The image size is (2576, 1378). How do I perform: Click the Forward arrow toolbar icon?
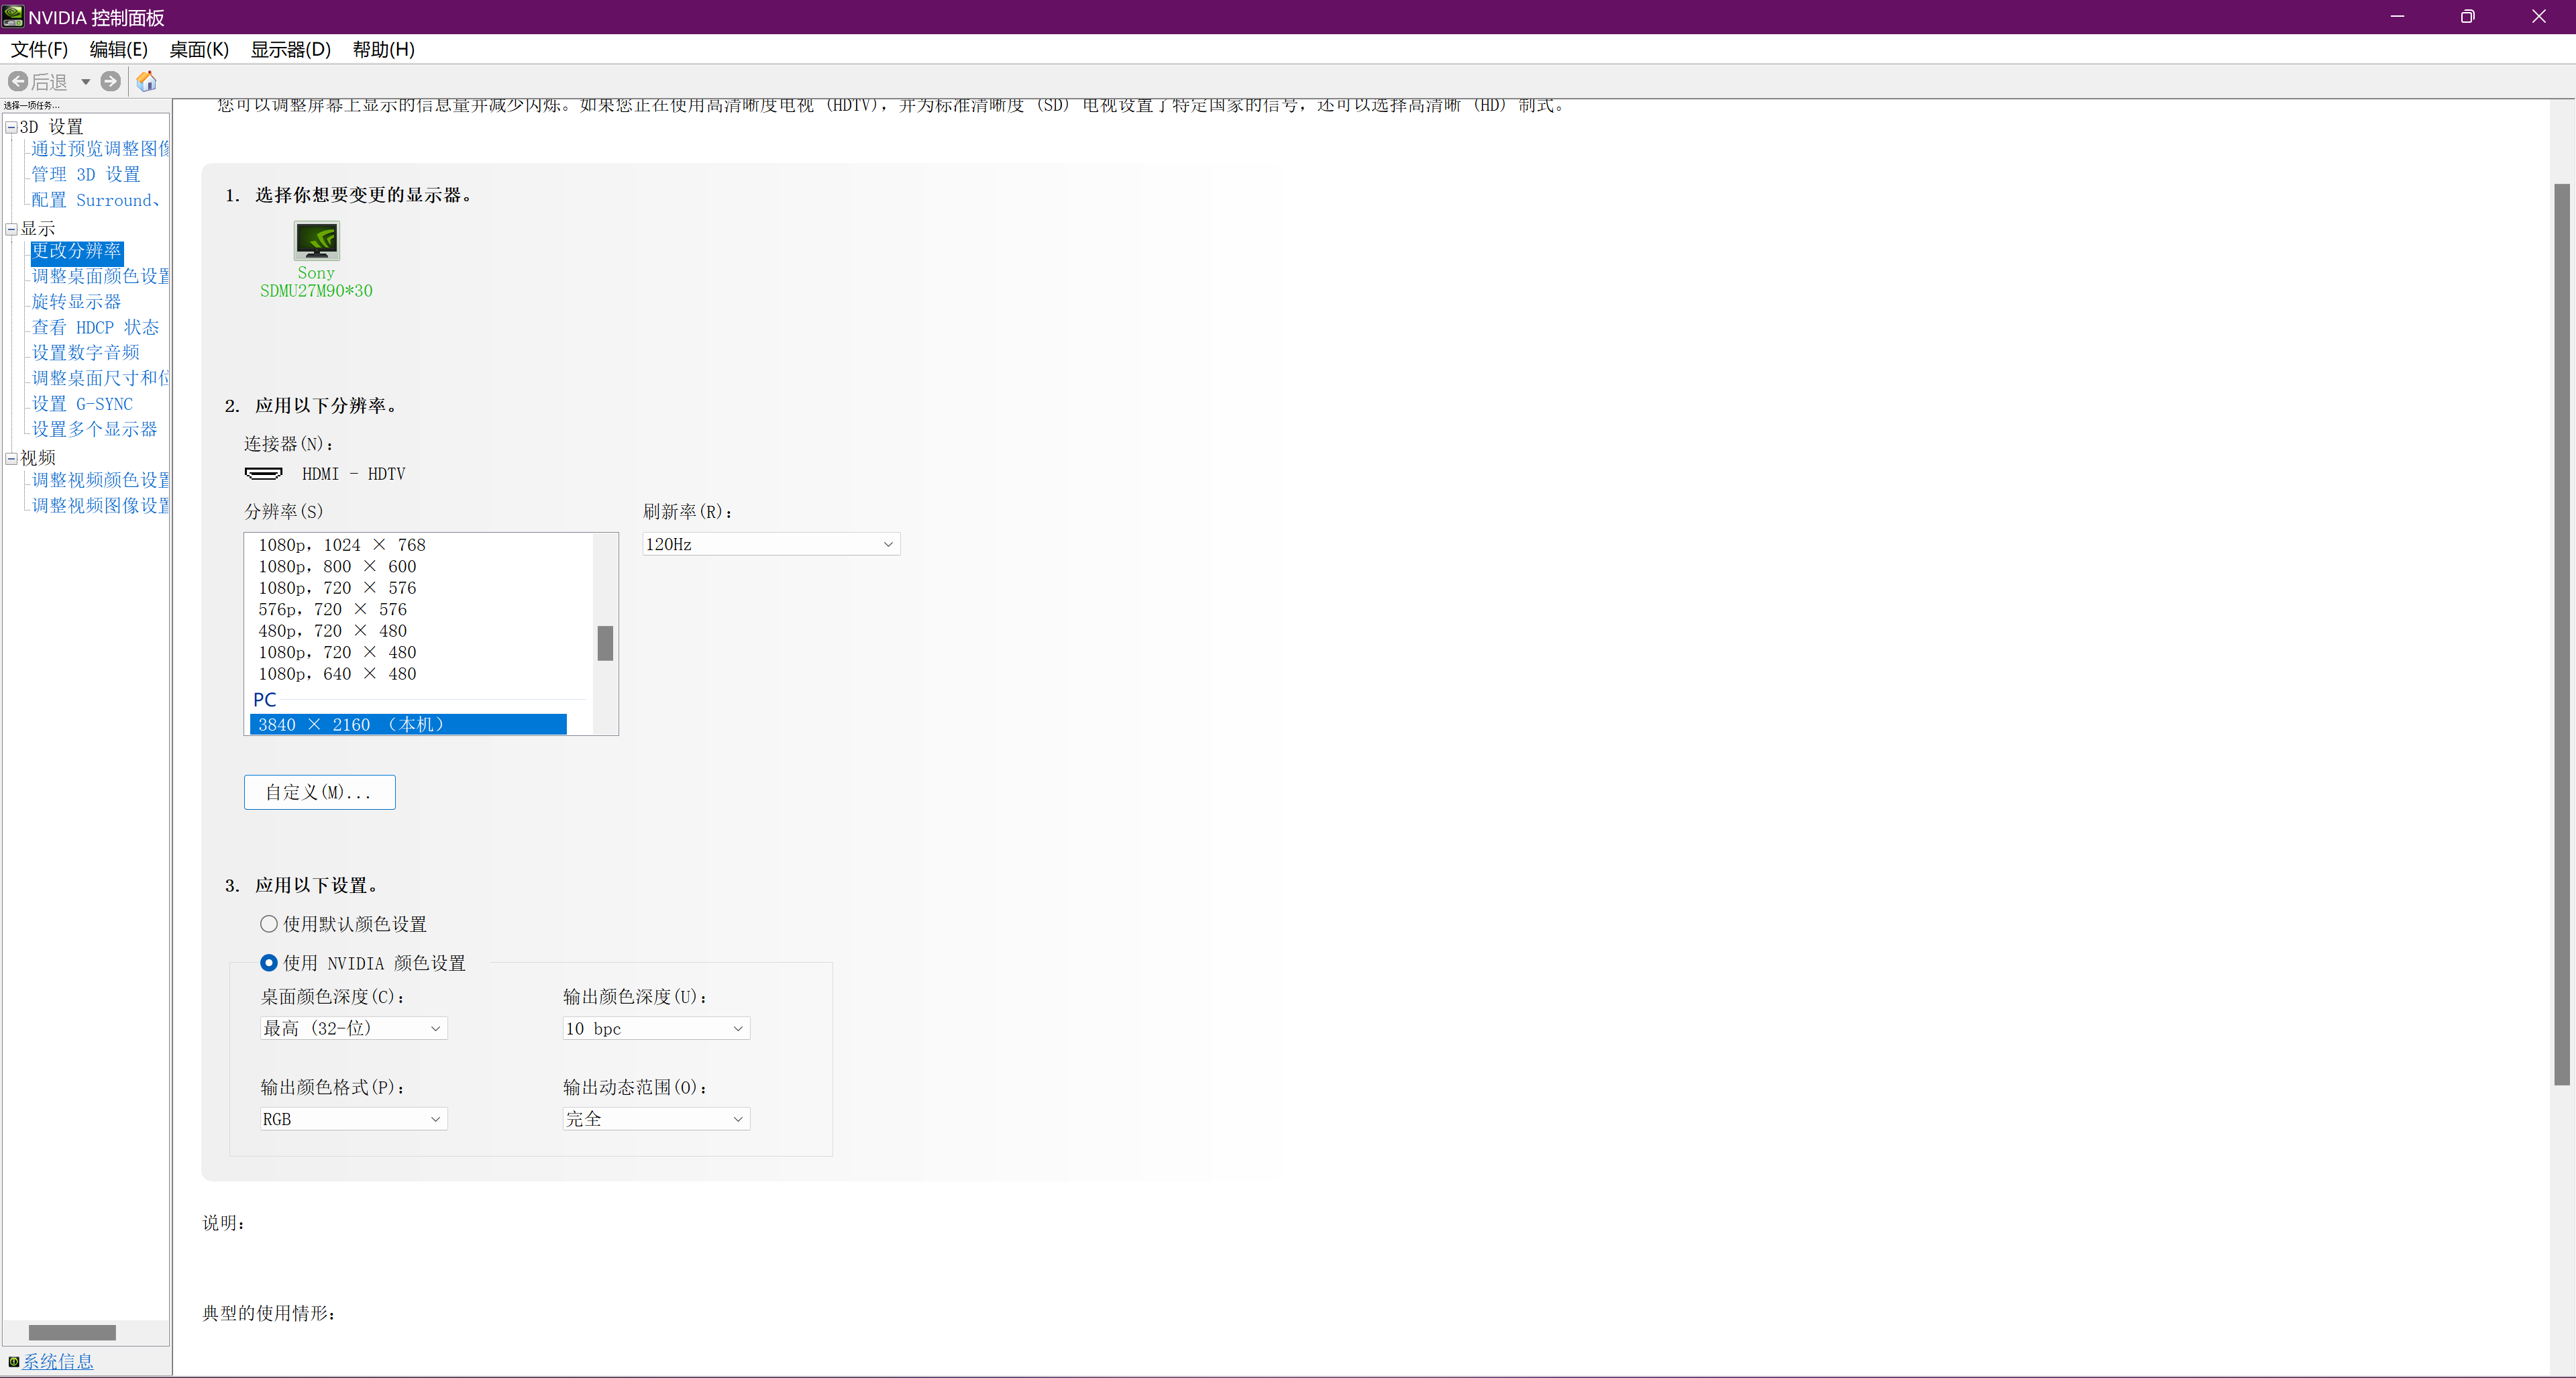111,81
